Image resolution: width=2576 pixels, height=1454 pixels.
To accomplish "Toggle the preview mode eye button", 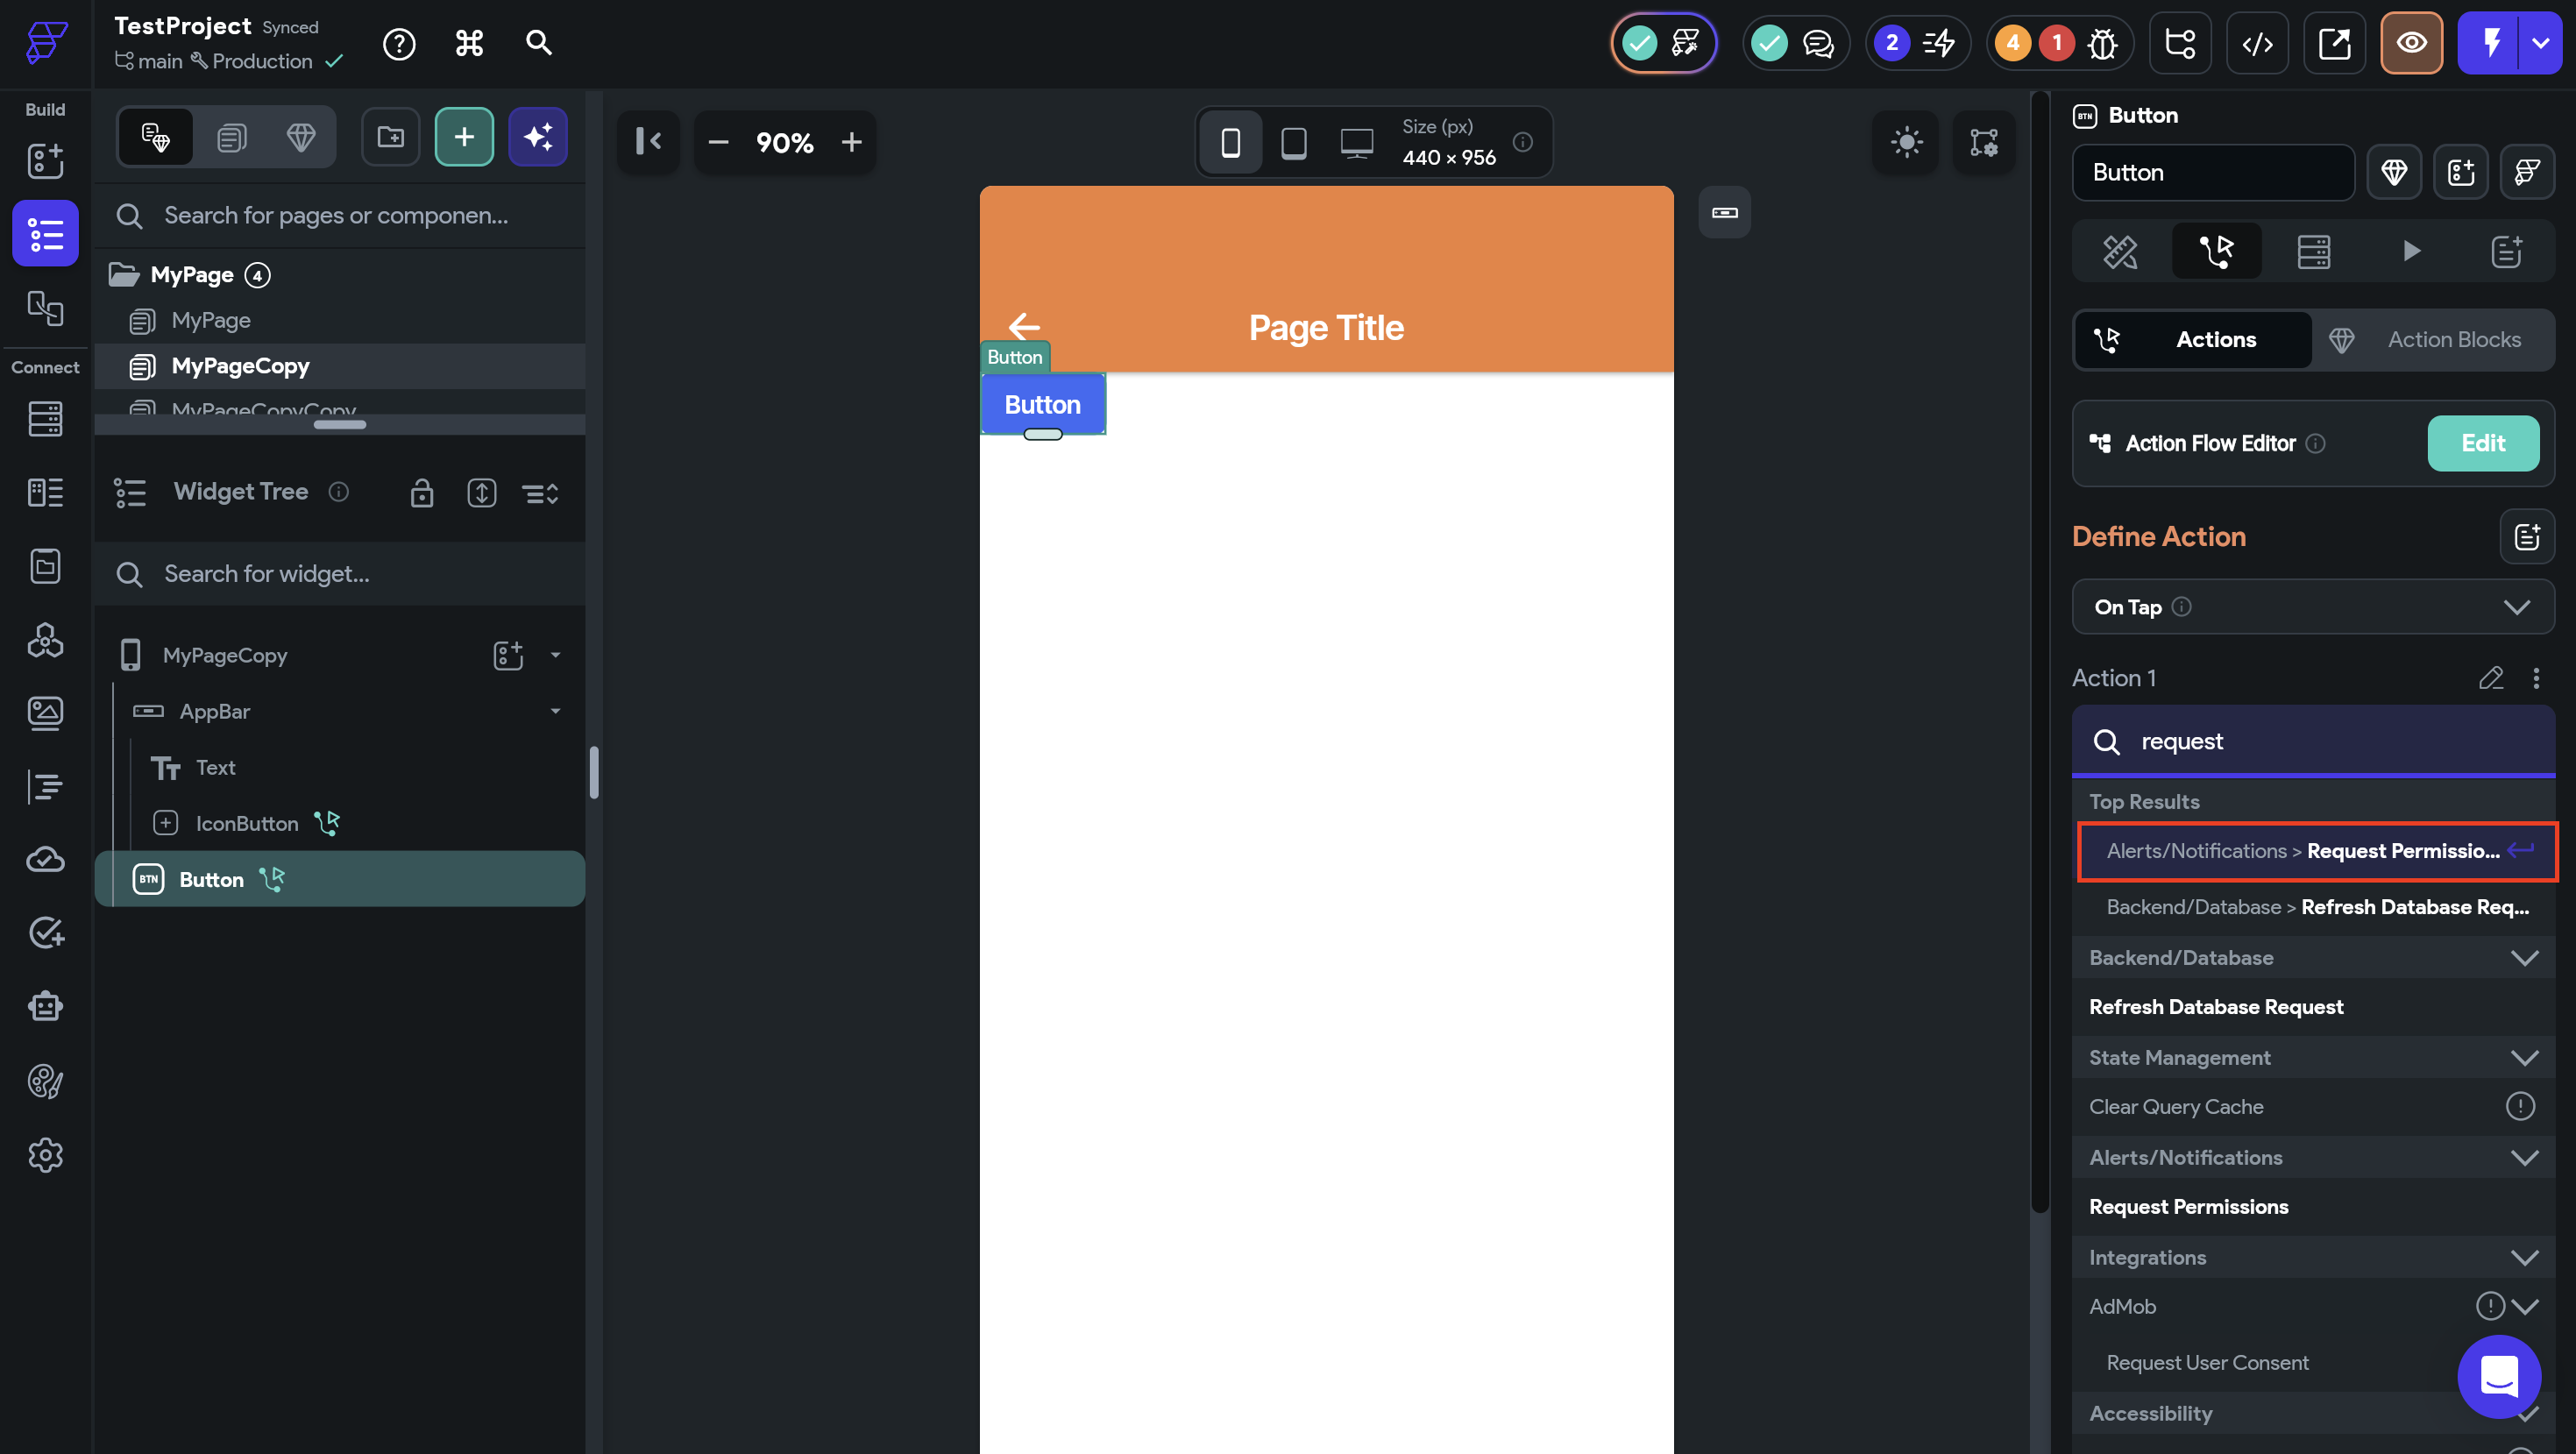I will [2411, 43].
